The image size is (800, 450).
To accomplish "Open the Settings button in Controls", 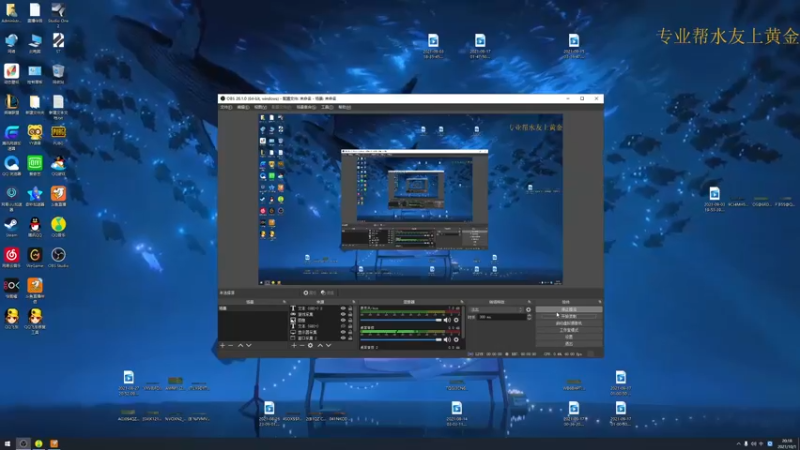I will 568,337.
